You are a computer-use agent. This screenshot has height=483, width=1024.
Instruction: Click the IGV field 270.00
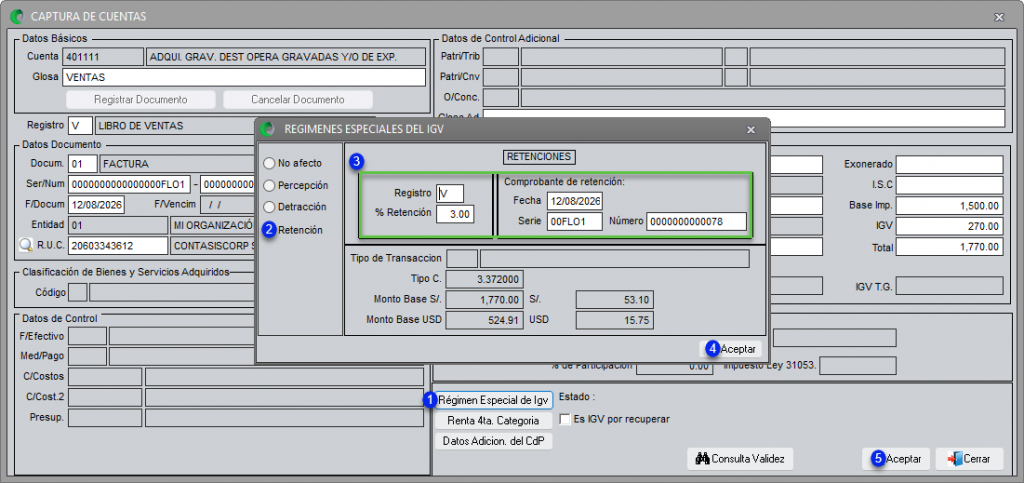(950, 226)
